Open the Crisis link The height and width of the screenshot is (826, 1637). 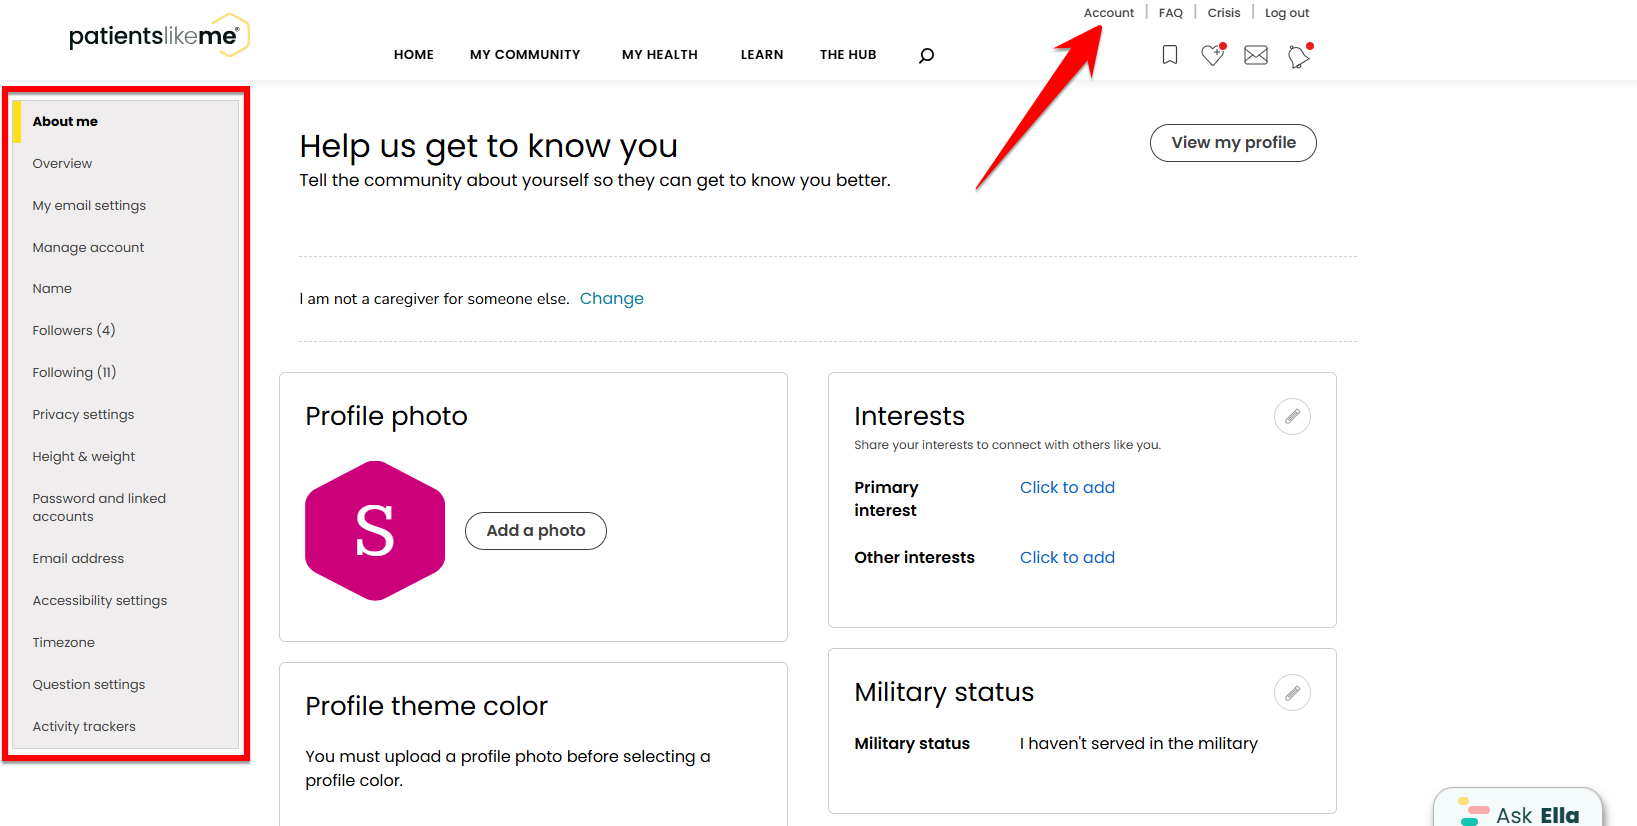pos(1224,13)
